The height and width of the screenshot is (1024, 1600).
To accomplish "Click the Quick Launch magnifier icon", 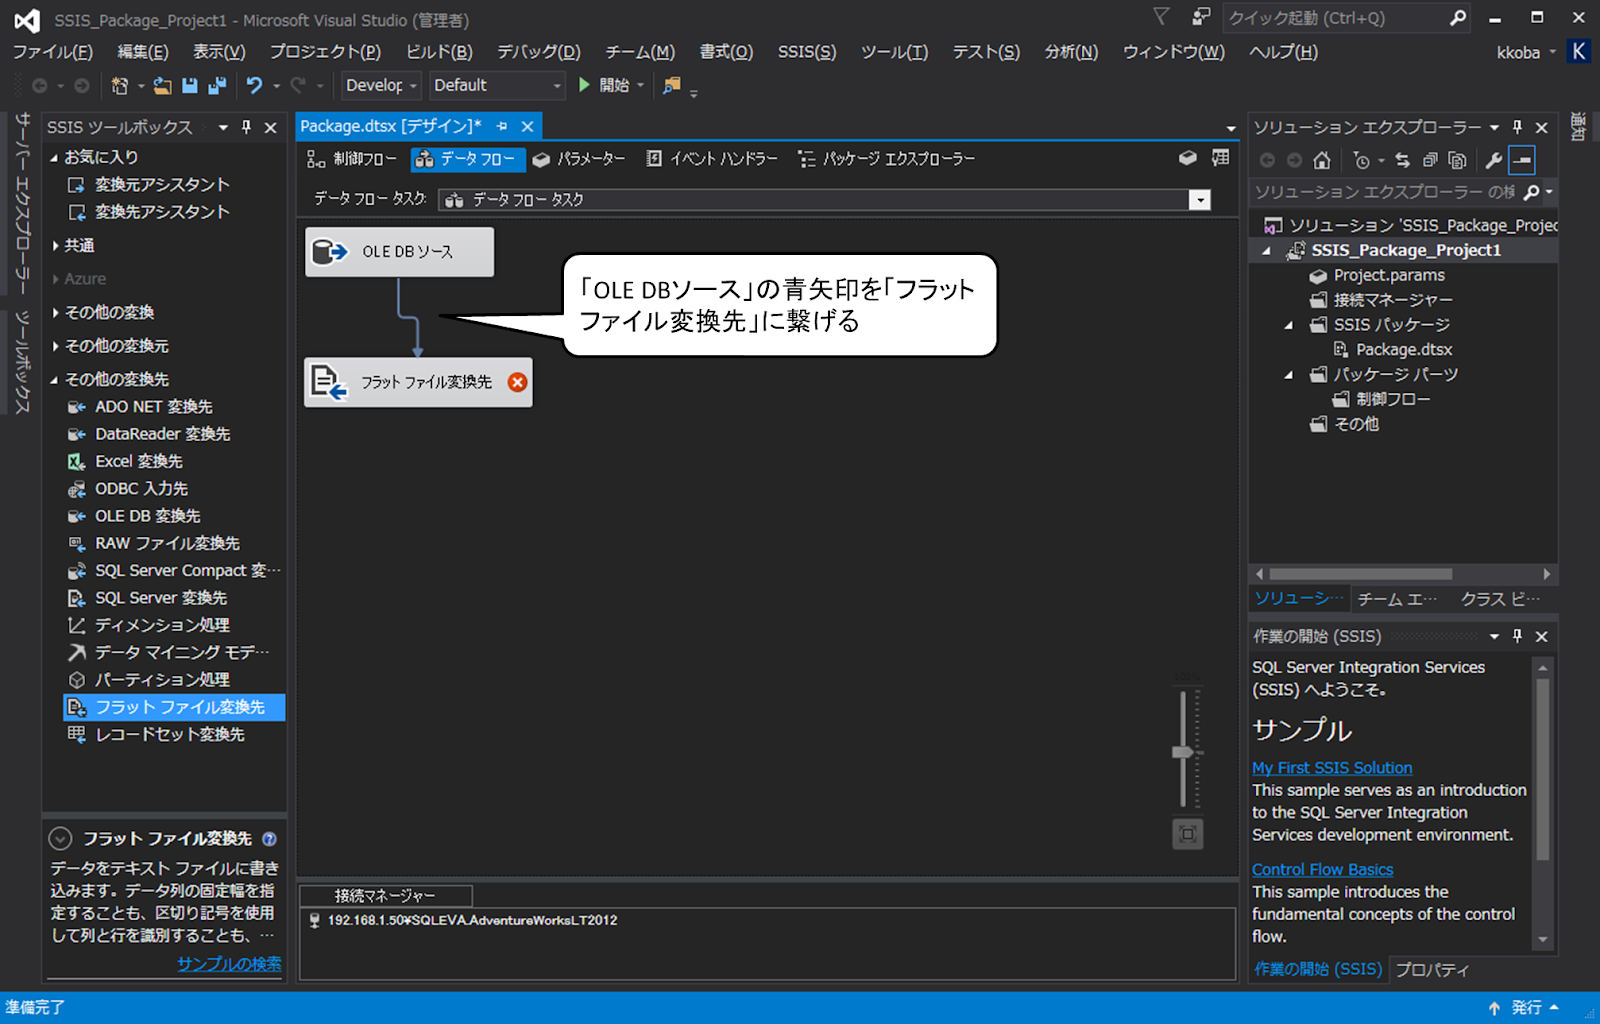I will (1458, 18).
